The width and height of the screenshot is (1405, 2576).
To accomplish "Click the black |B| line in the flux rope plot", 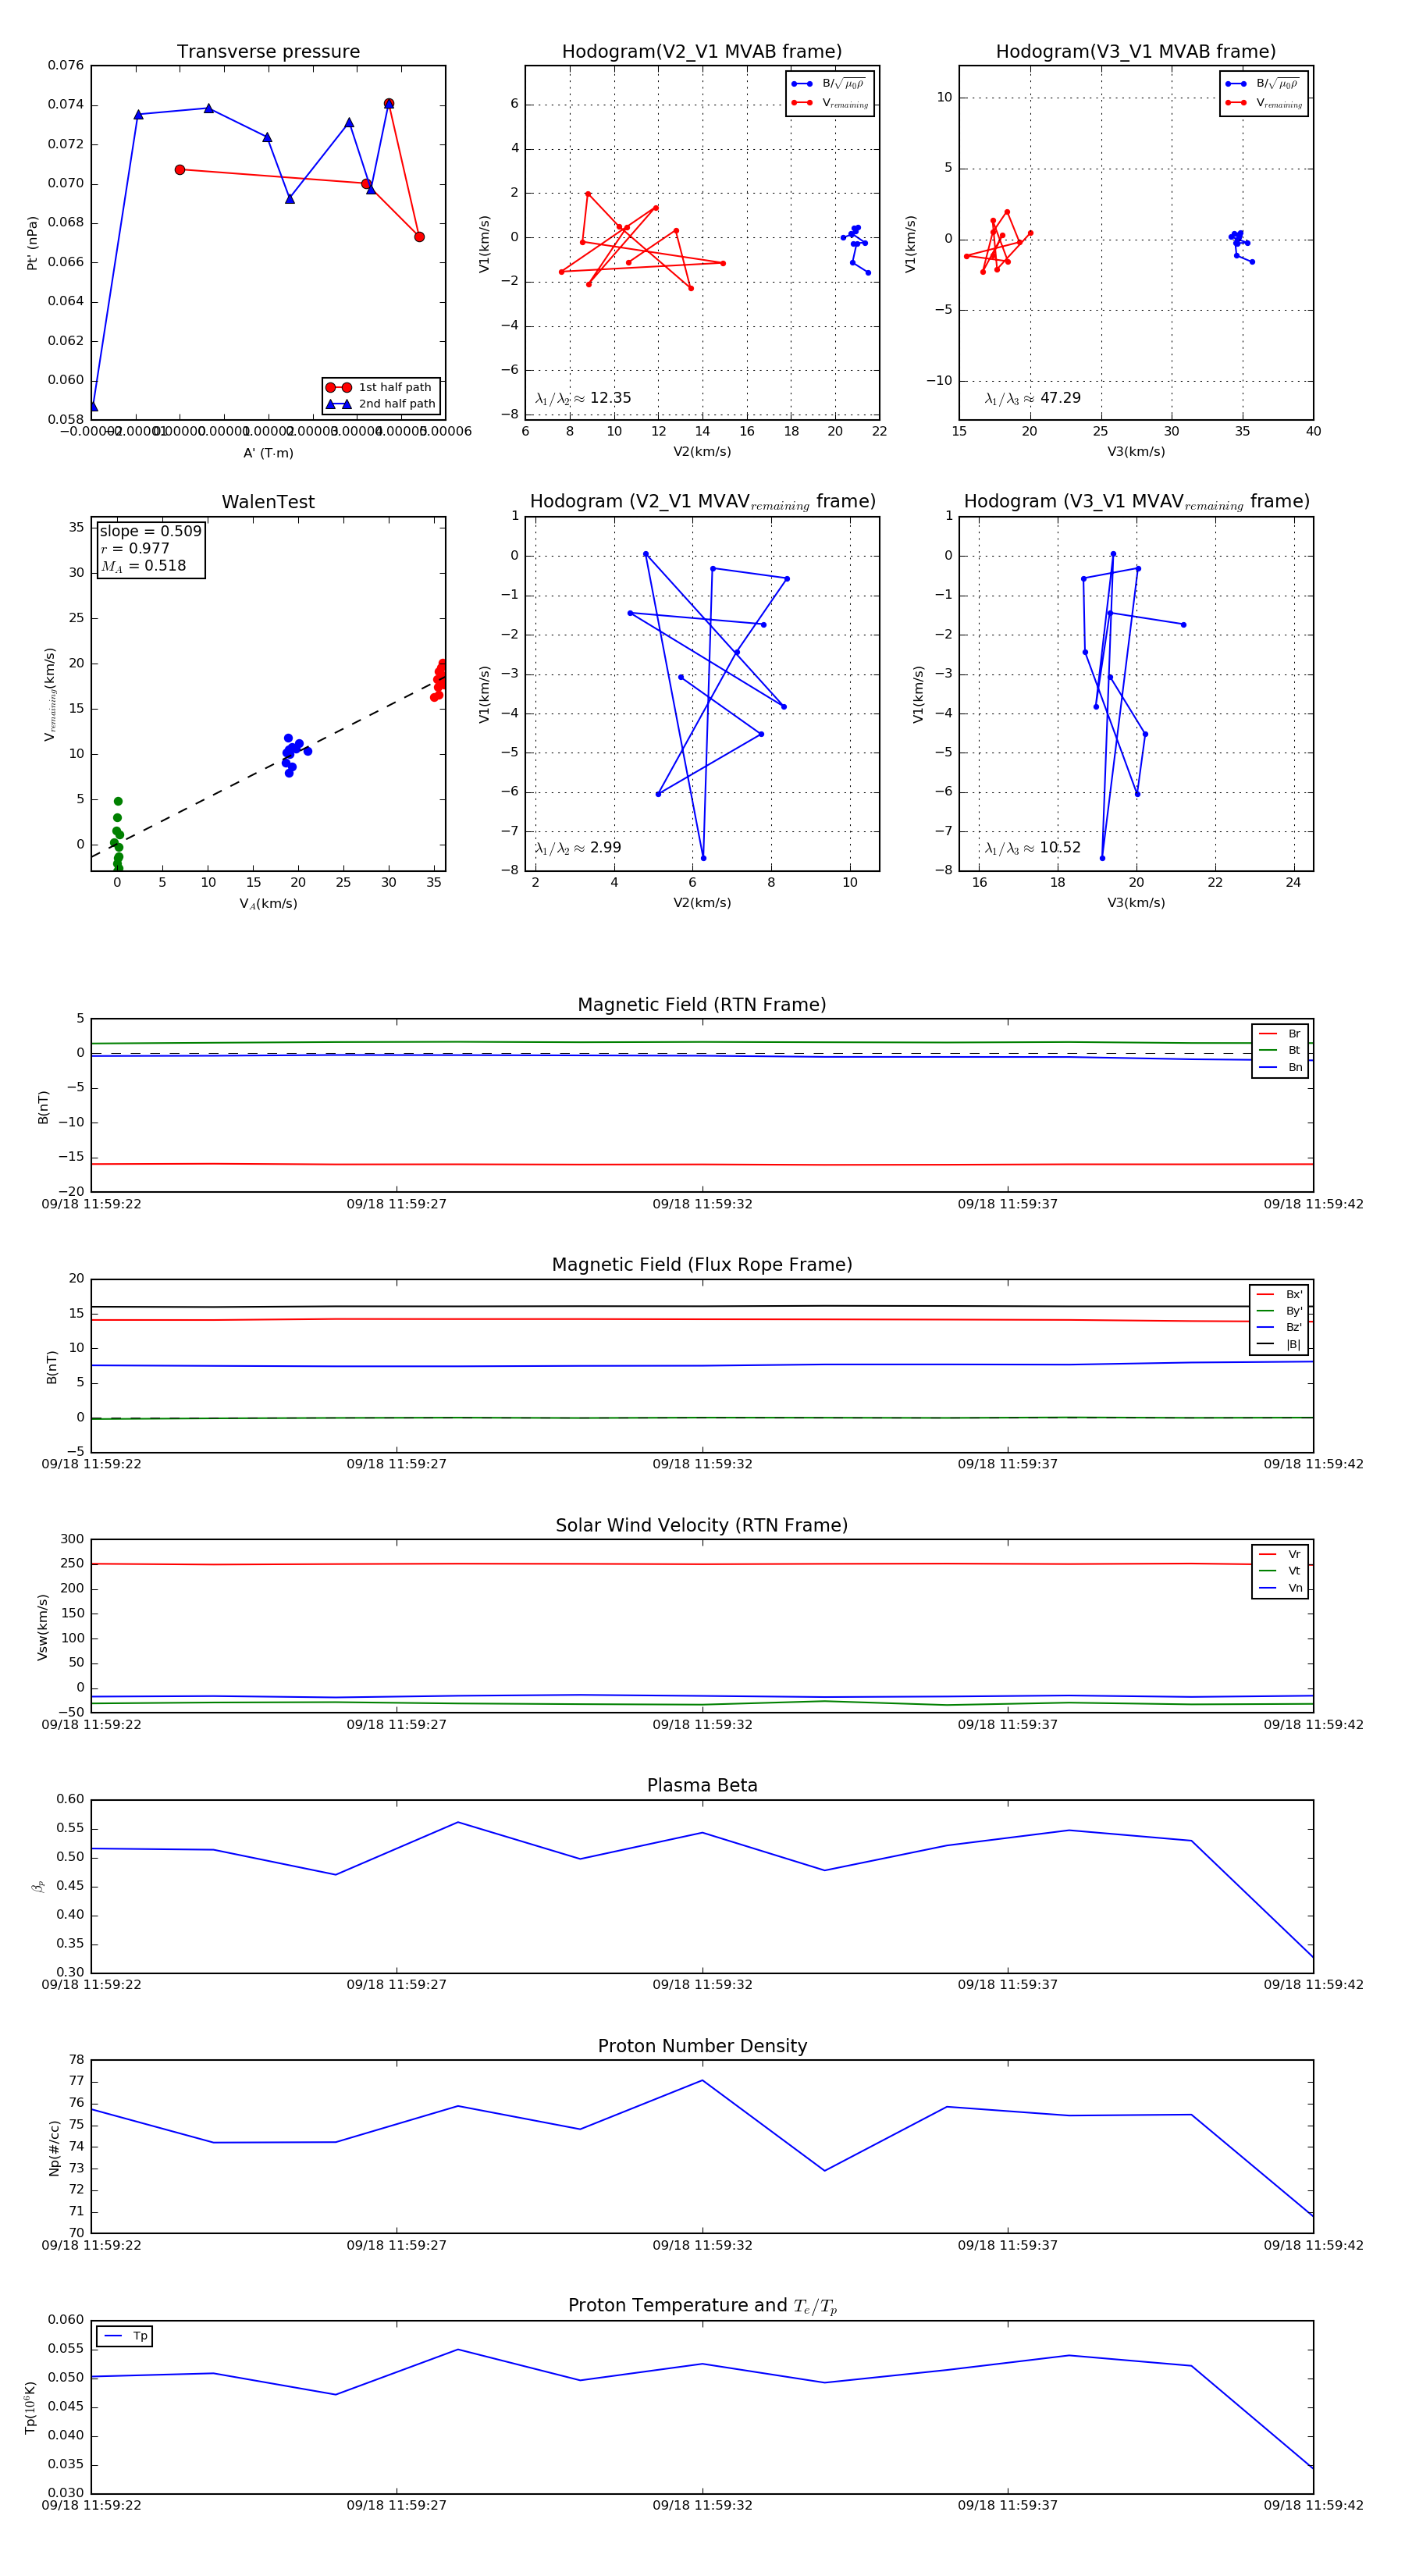I will coord(701,1306).
